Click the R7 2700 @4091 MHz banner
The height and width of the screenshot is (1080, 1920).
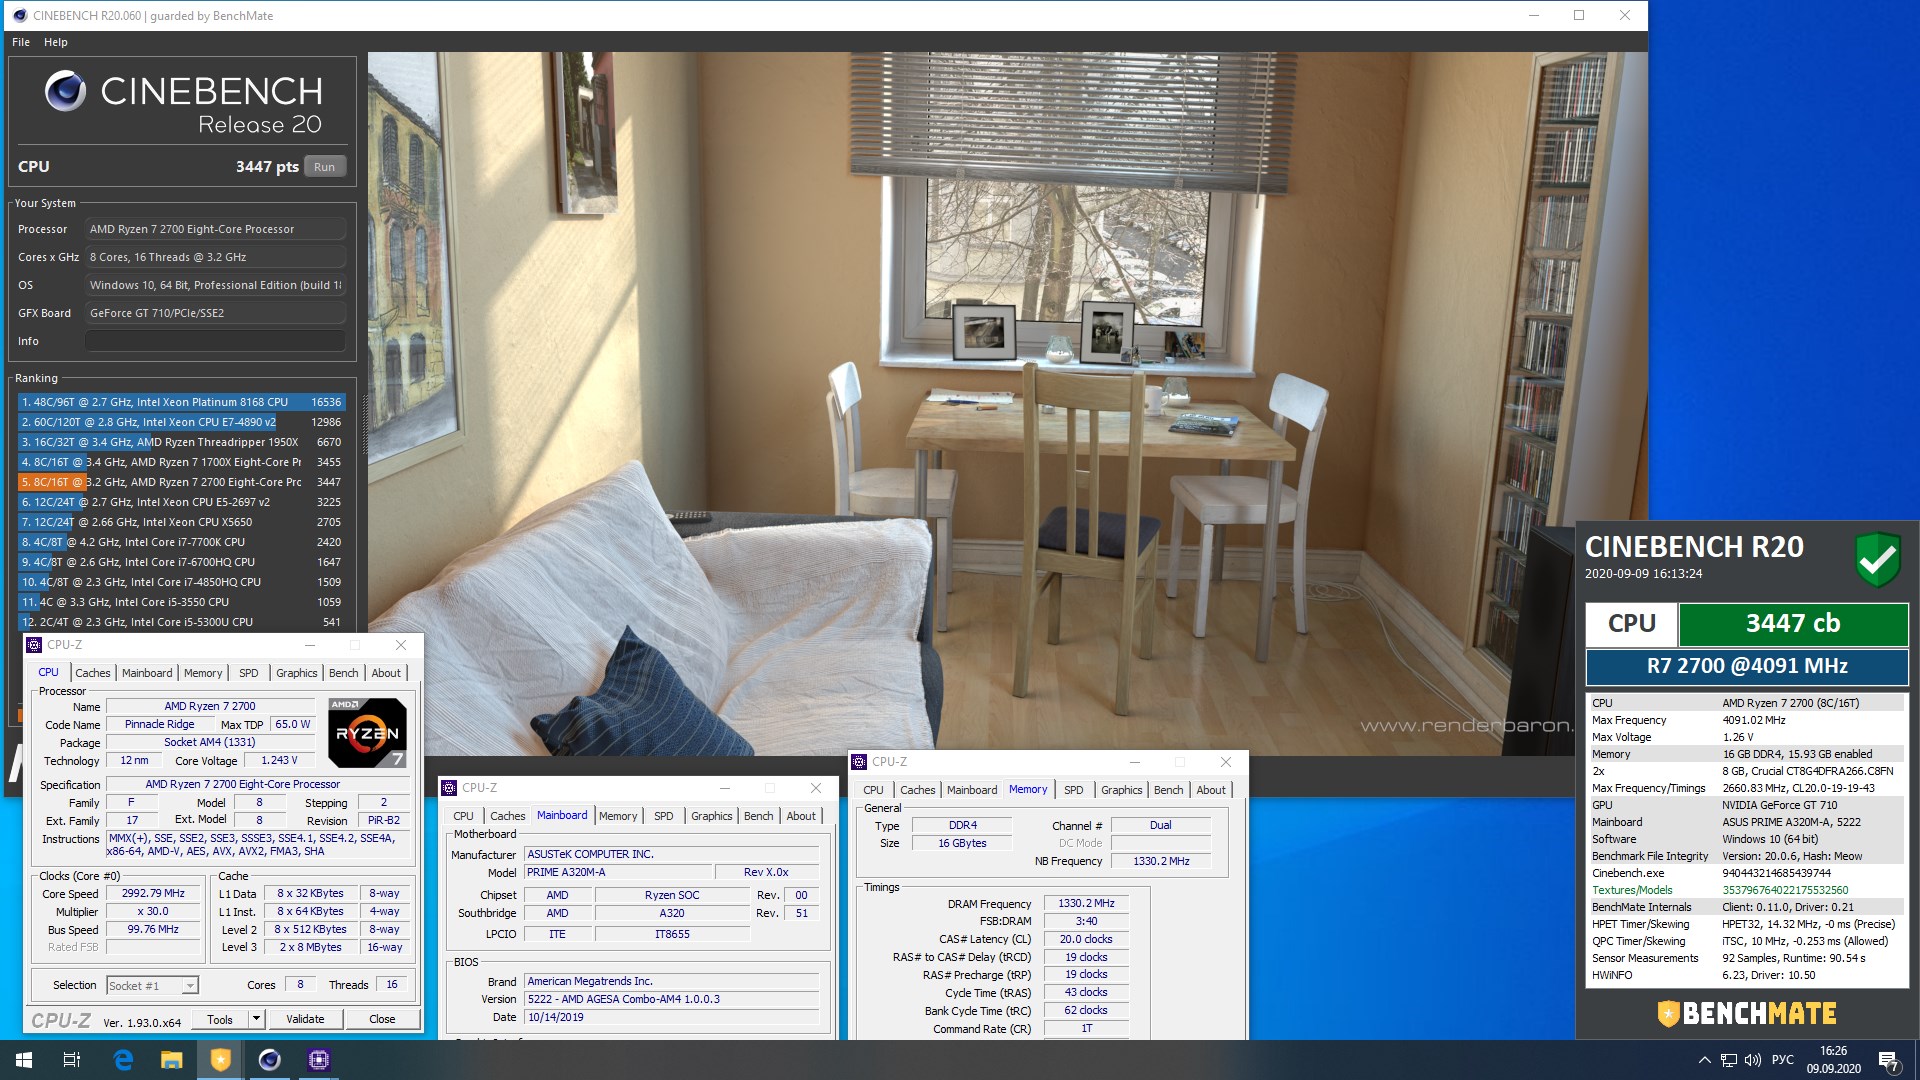pos(1747,667)
